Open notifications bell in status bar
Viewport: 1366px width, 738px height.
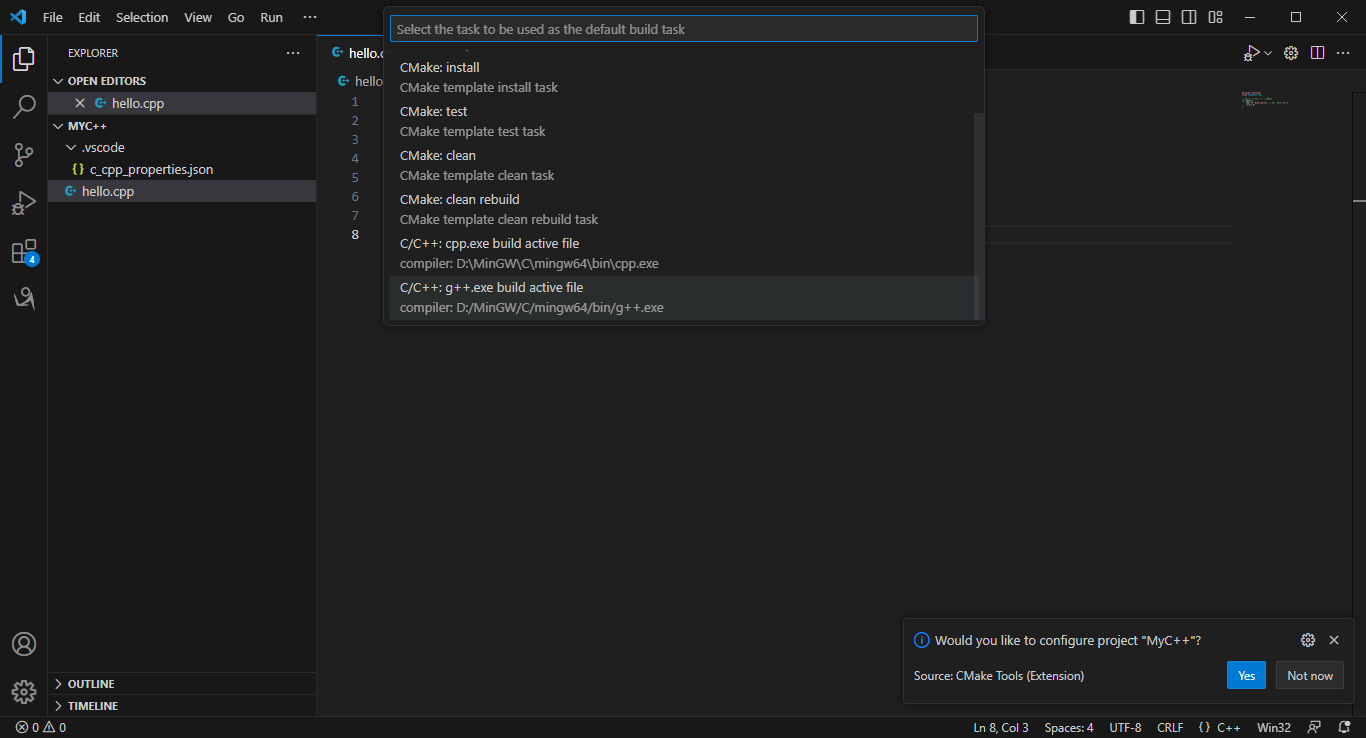coord(1345,728)
